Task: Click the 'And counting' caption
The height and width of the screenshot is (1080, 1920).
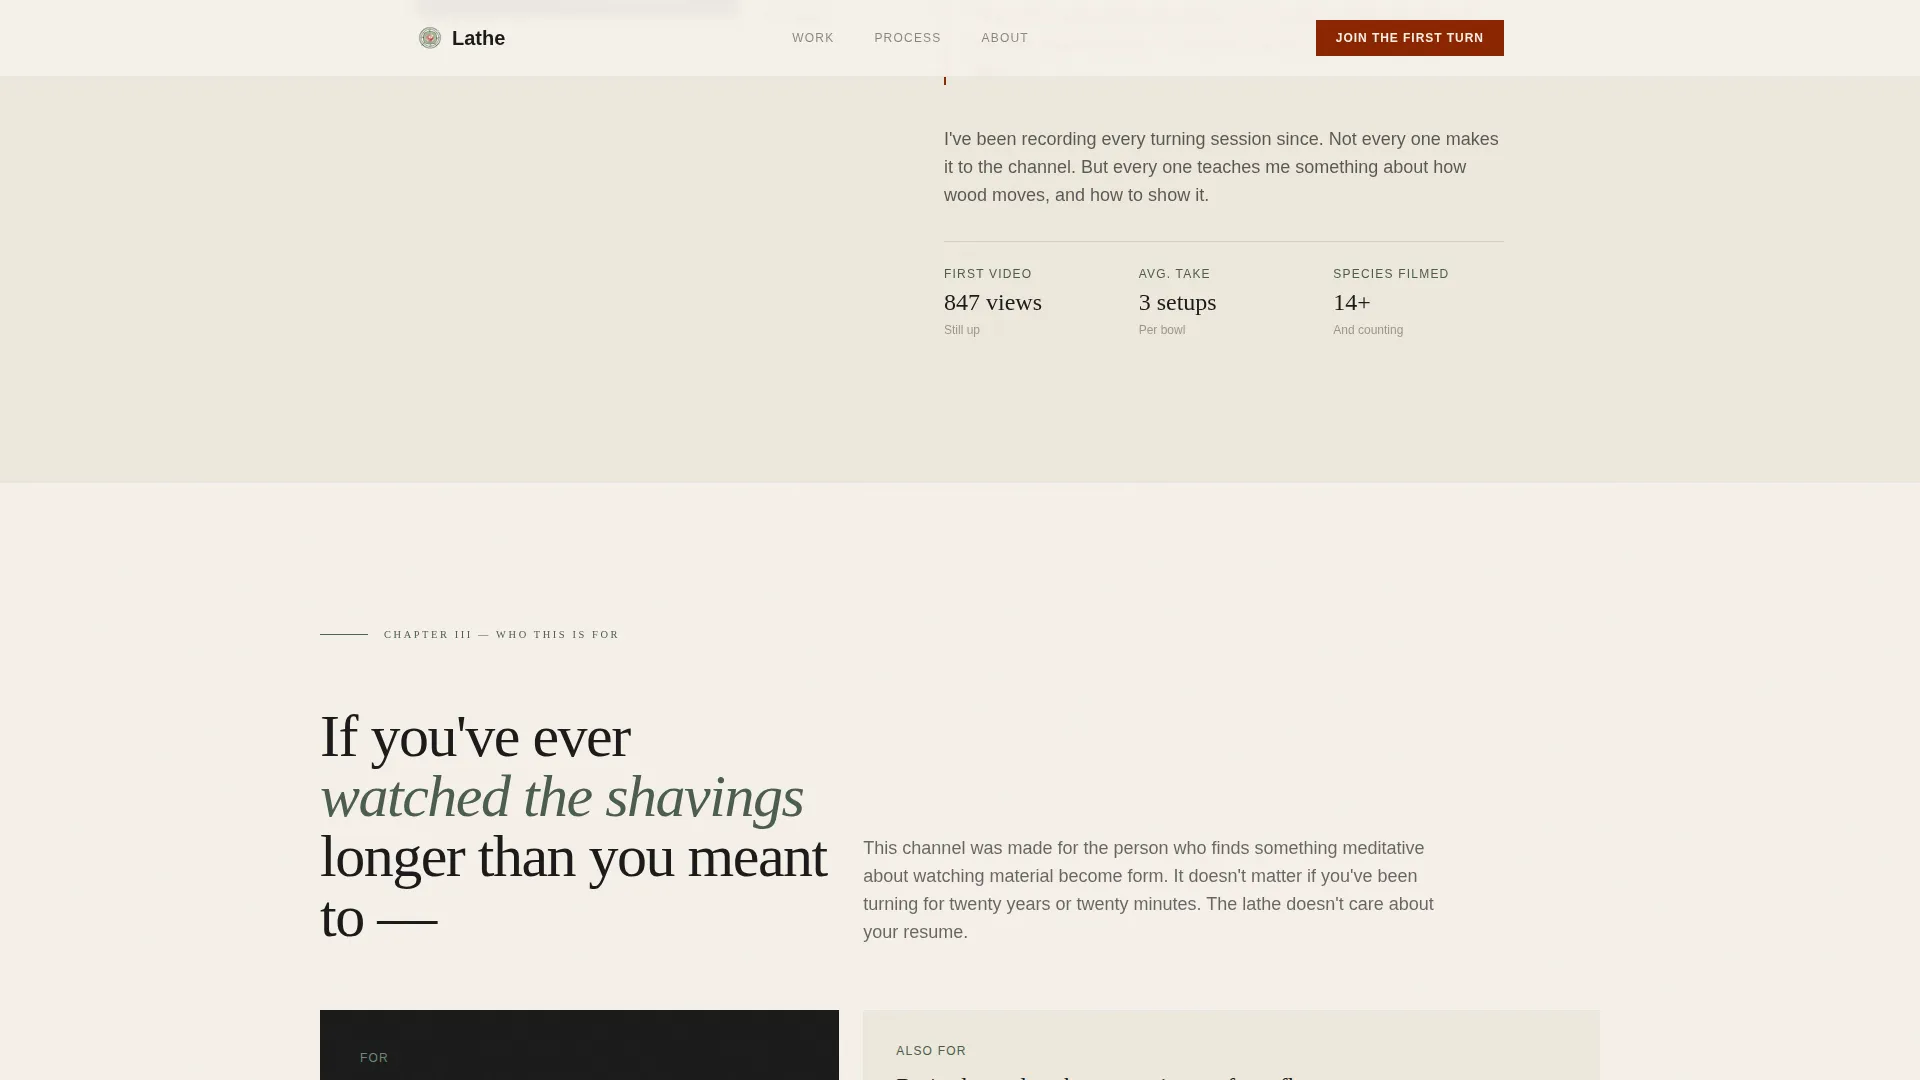Action: [1368, 330]
